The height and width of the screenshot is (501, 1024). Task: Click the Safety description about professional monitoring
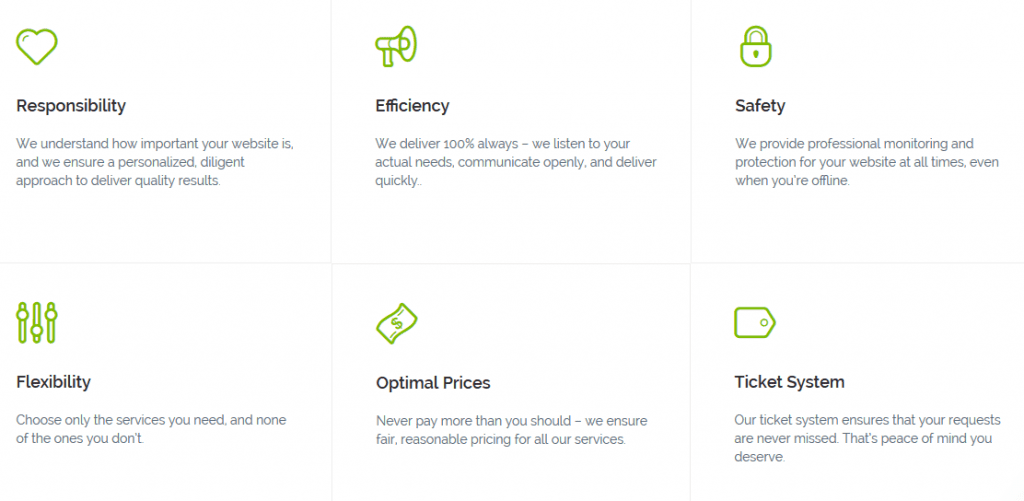pyautogui.click(x=866, y=162)
